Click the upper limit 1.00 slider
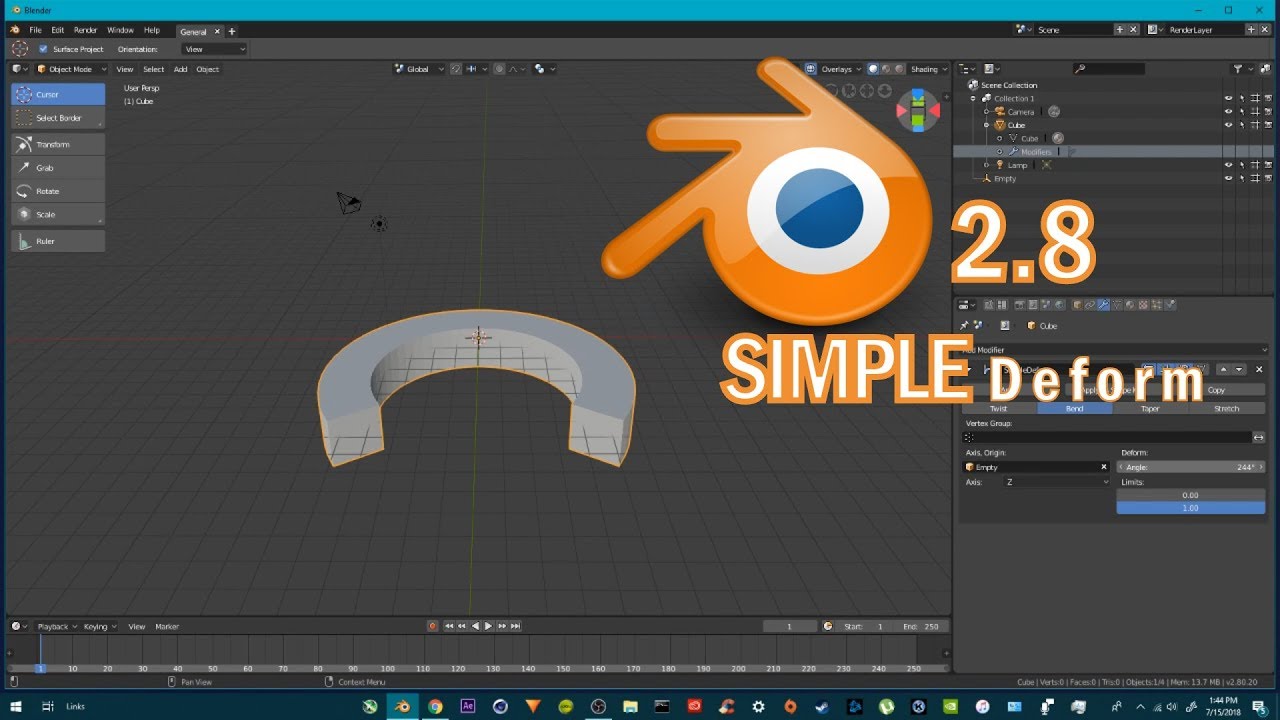Viewport: 1280px width, 720px height. (1191, 508)
